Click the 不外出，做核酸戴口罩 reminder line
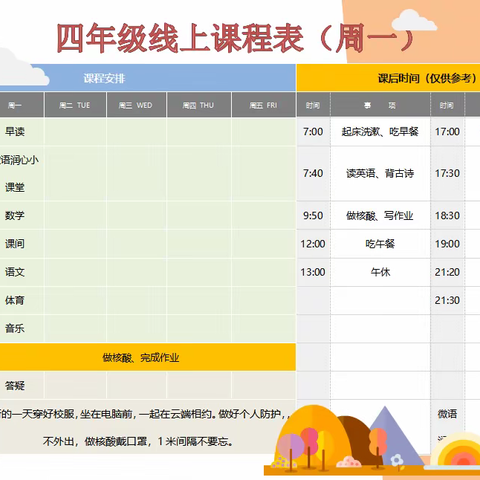 click(138, 441)
